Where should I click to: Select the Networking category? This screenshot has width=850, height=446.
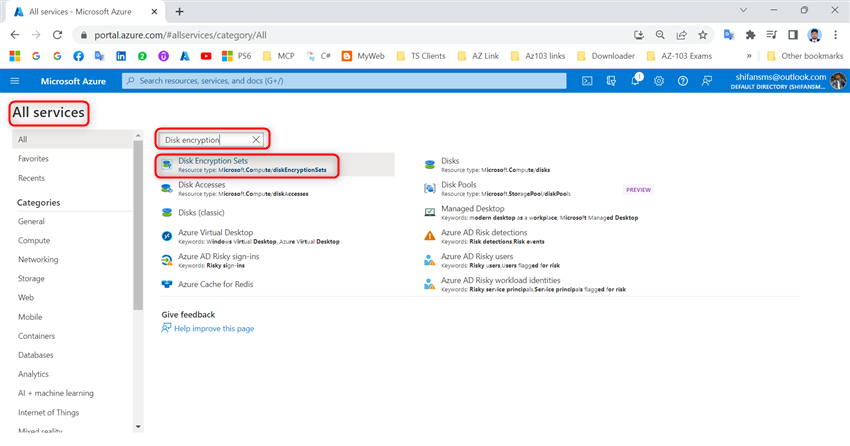(38, 260)
